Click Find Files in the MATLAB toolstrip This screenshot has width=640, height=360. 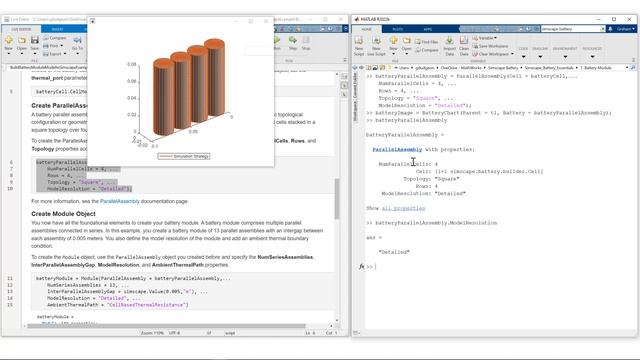pos(427,42)
